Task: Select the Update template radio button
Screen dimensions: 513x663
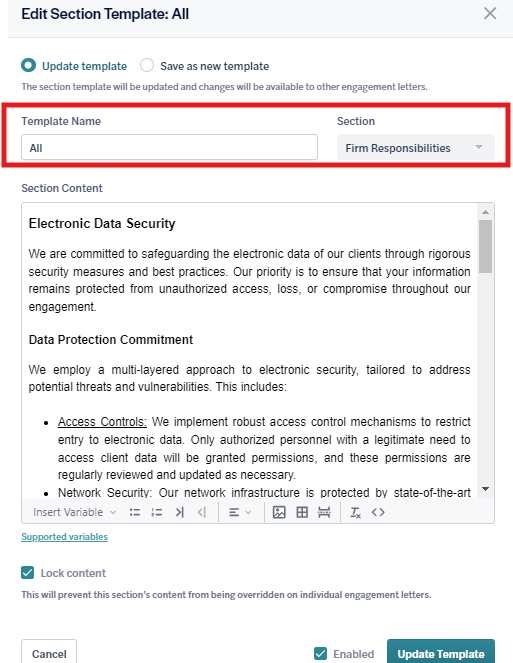Action: pos(29,66)
